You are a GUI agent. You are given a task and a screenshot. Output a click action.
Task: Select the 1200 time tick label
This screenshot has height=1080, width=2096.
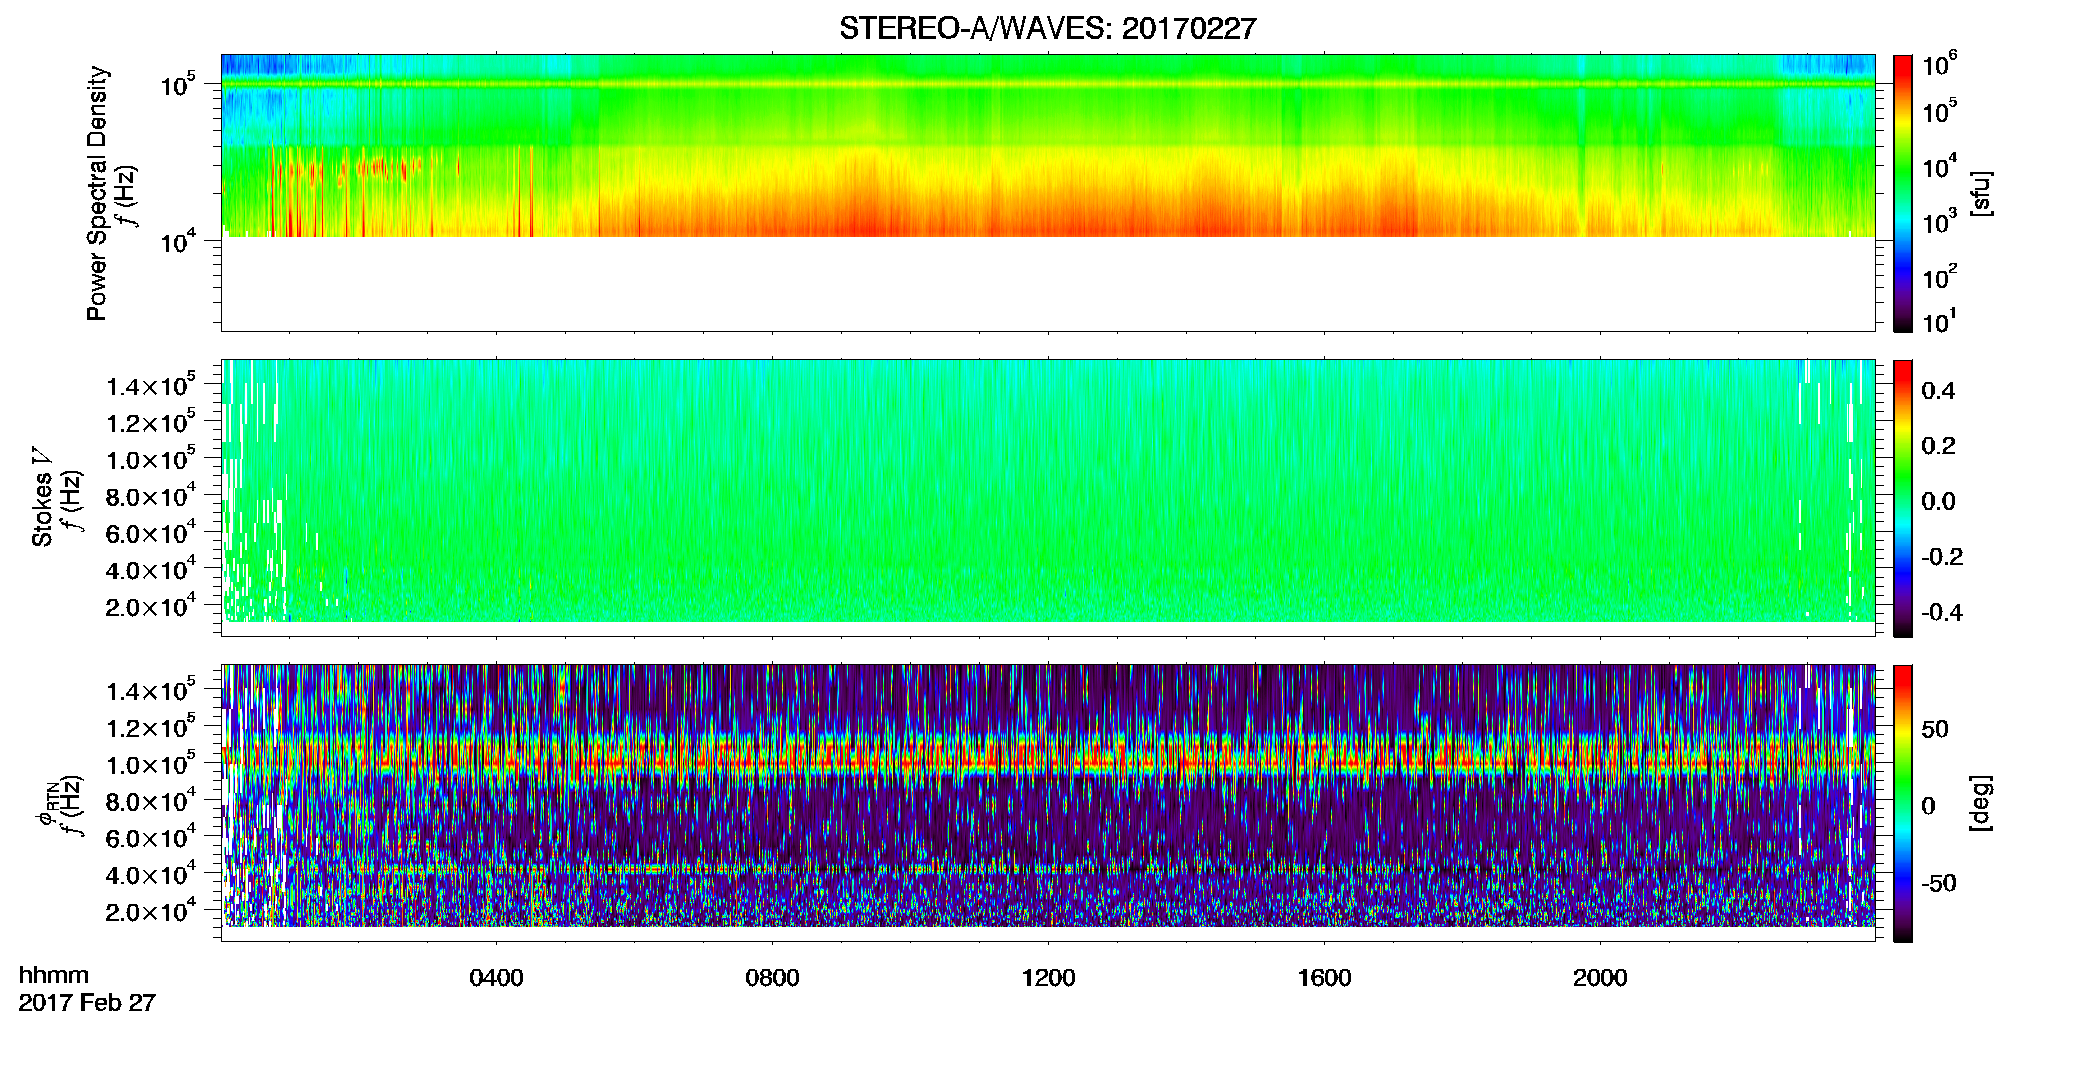[x=1048, y=978]
